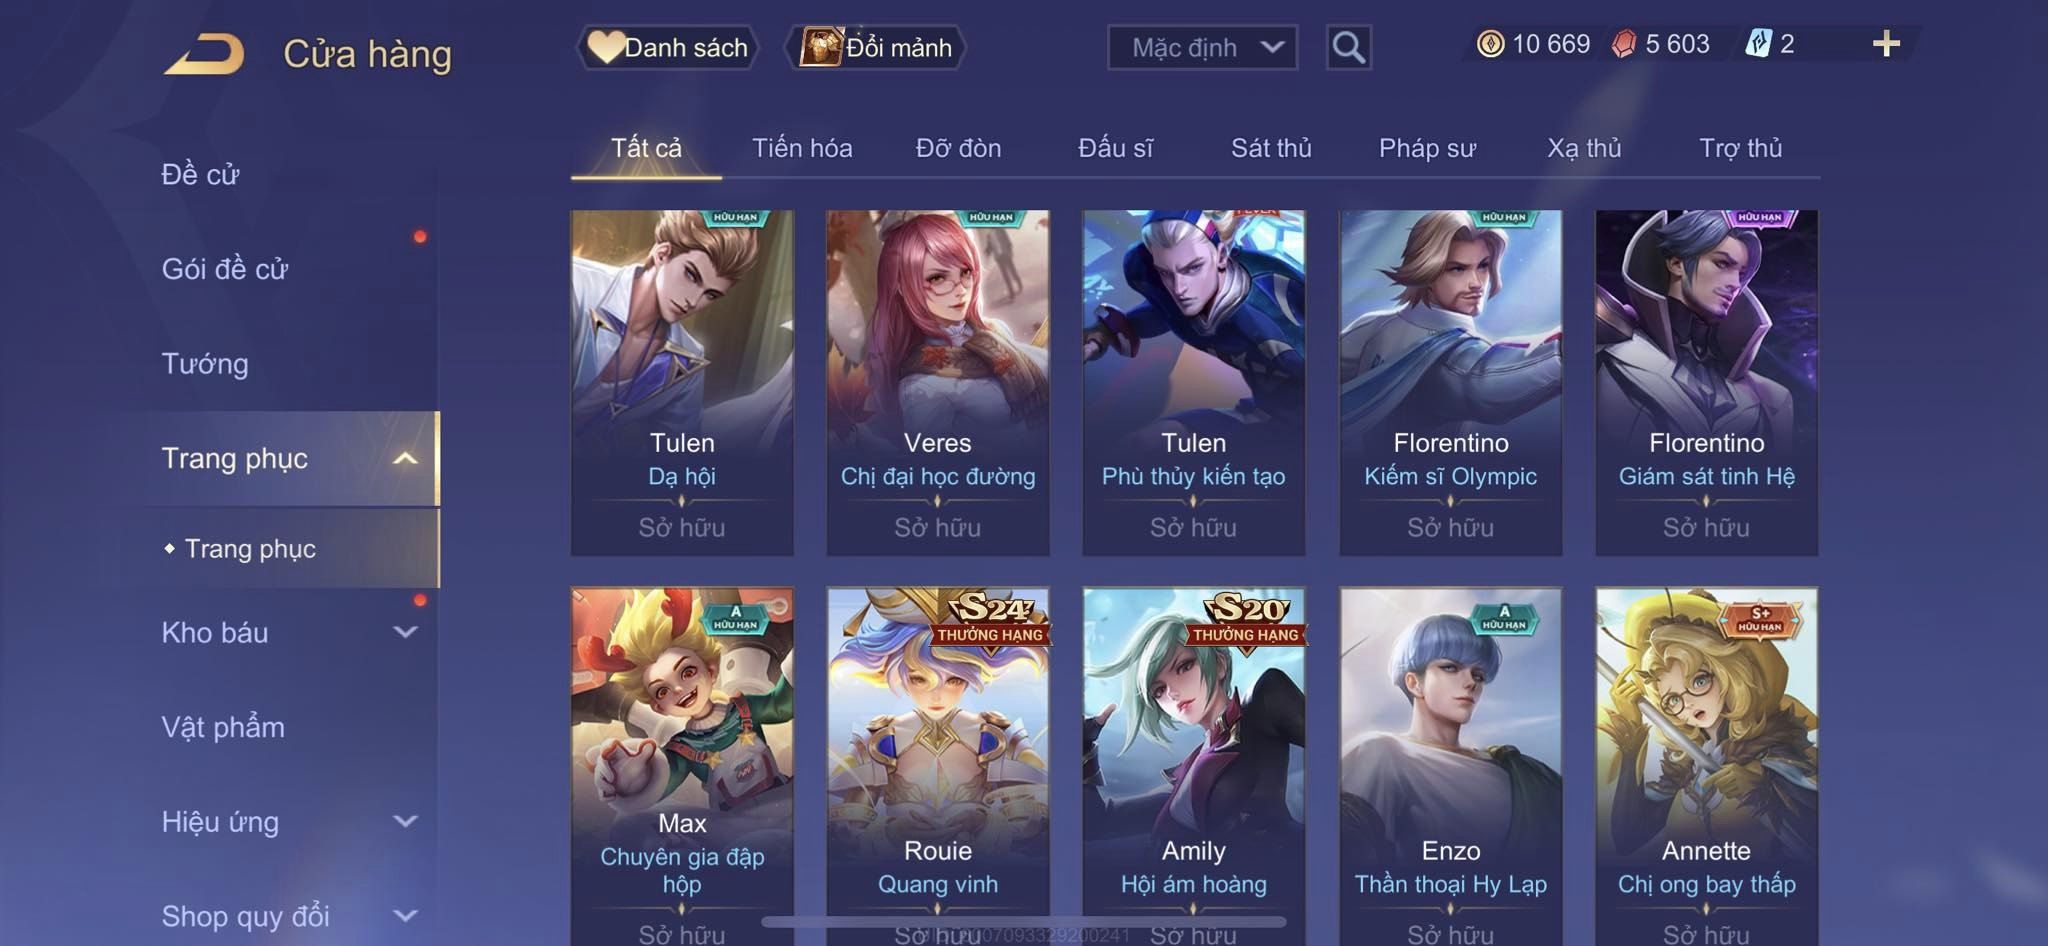Select the Tiến hóa filter tab
Viewport: 2048px width, 946px height.
pos(802,148)
